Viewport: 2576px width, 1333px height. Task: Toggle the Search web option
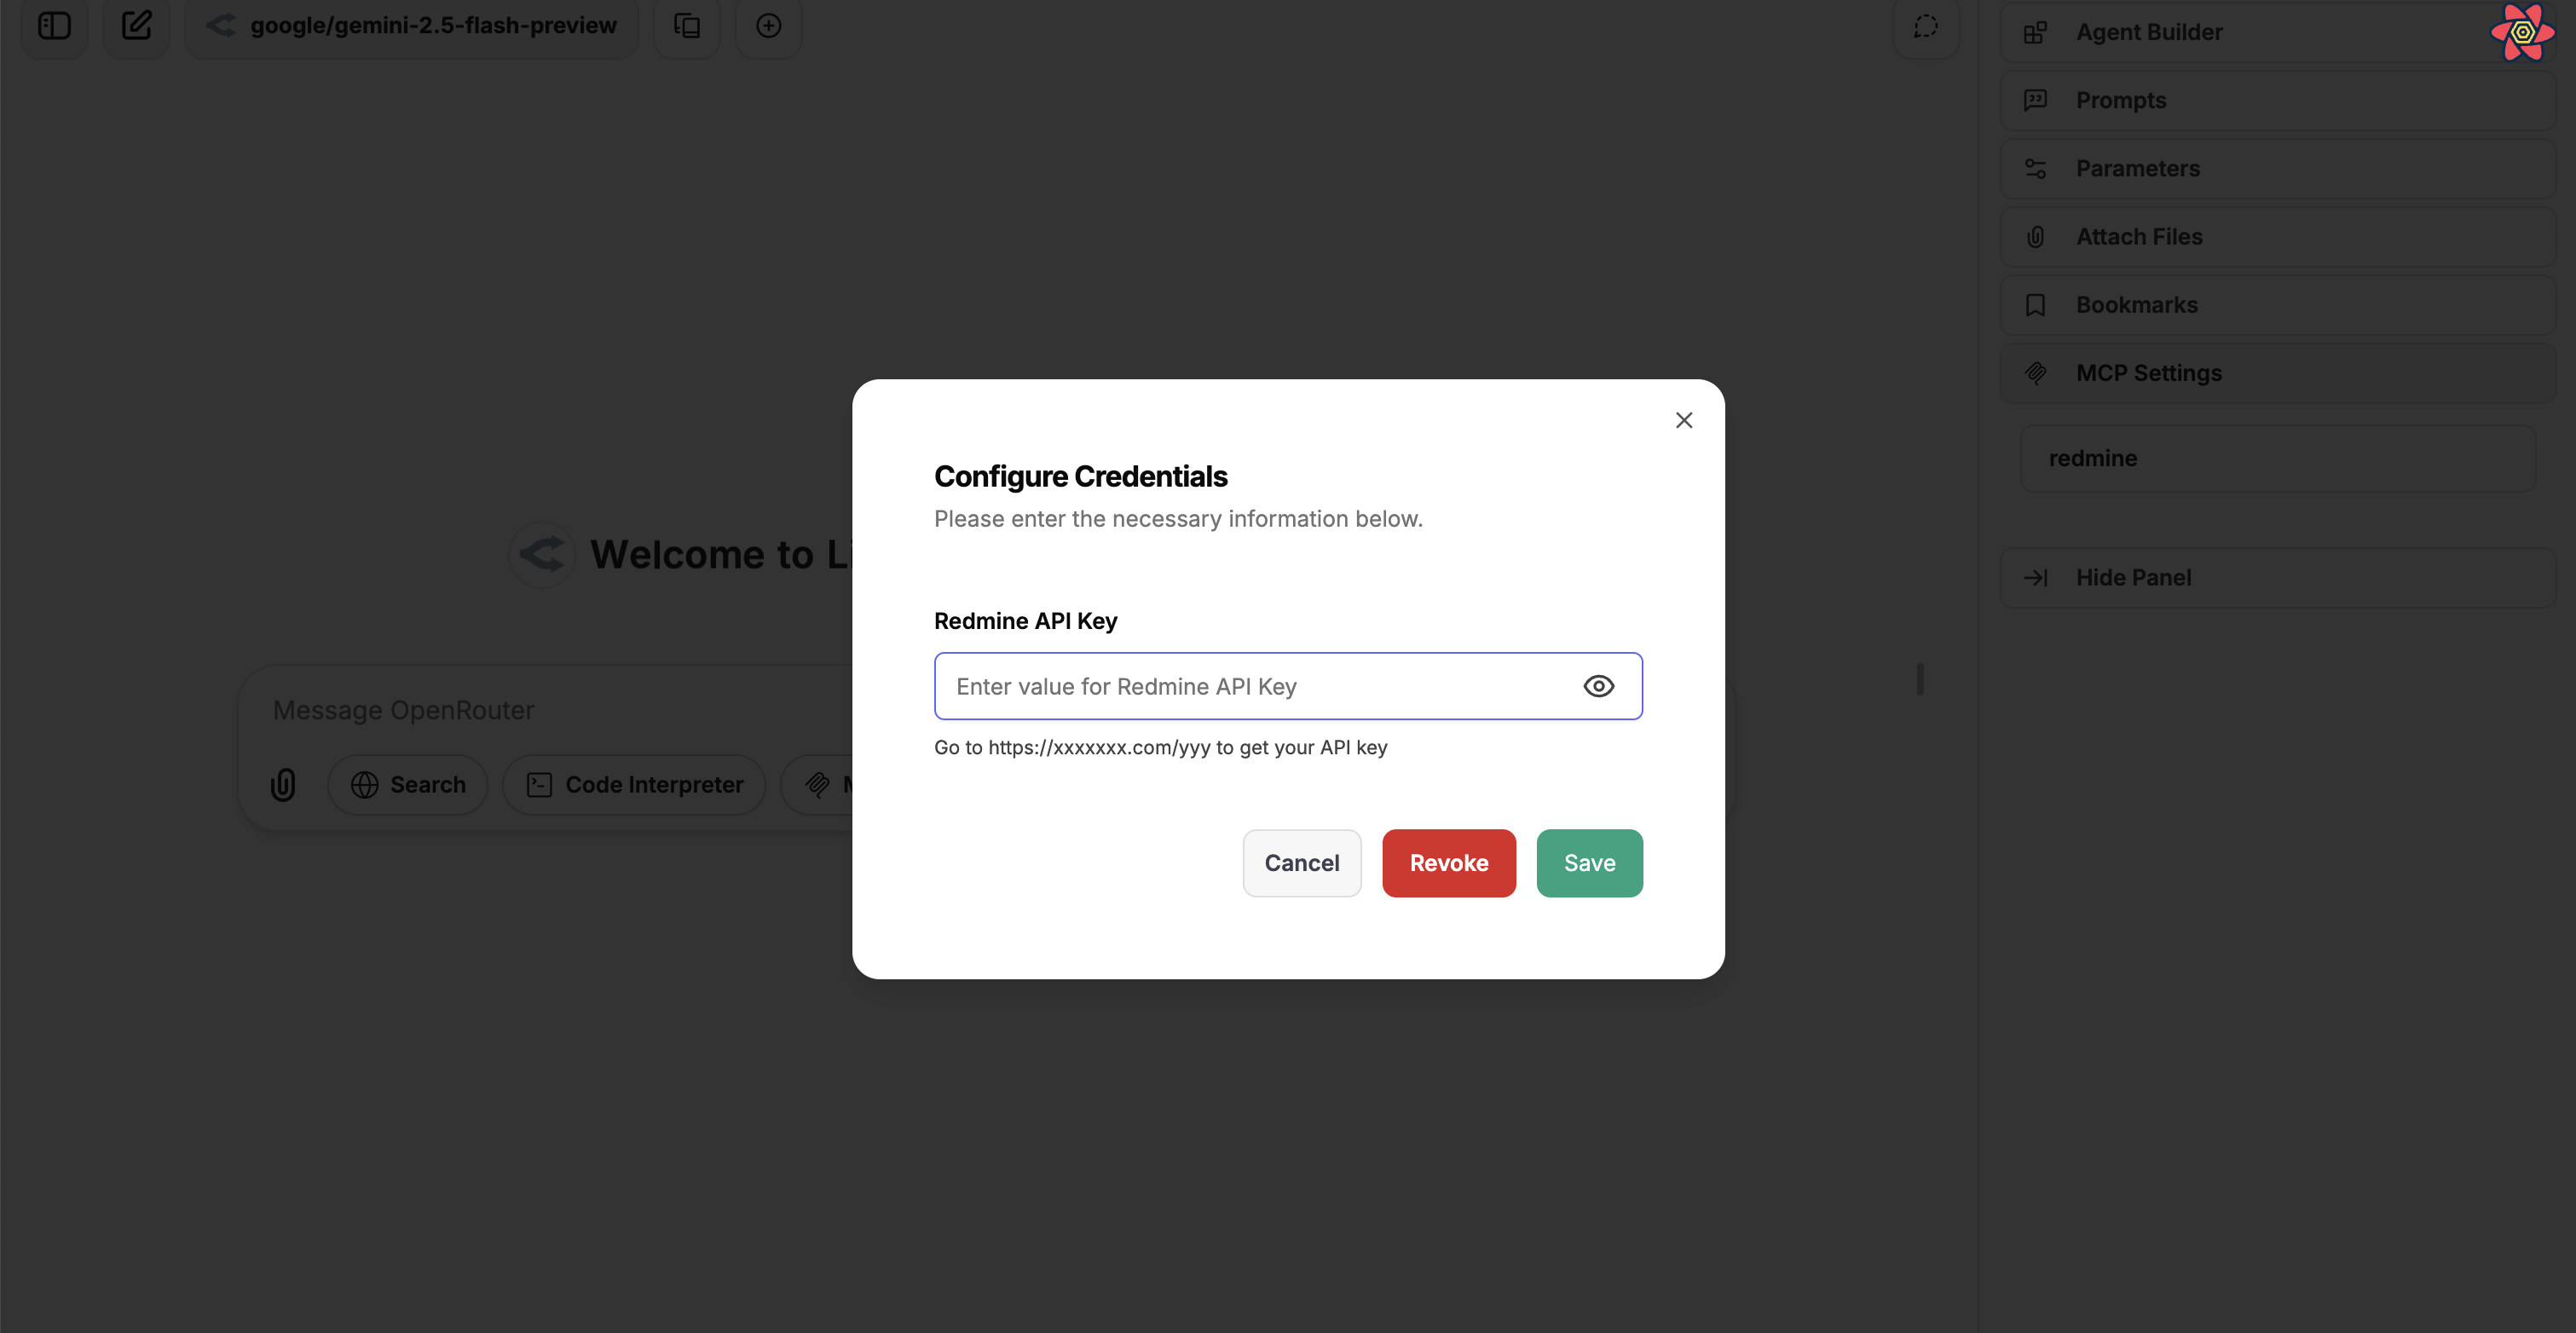click(407, 785)
